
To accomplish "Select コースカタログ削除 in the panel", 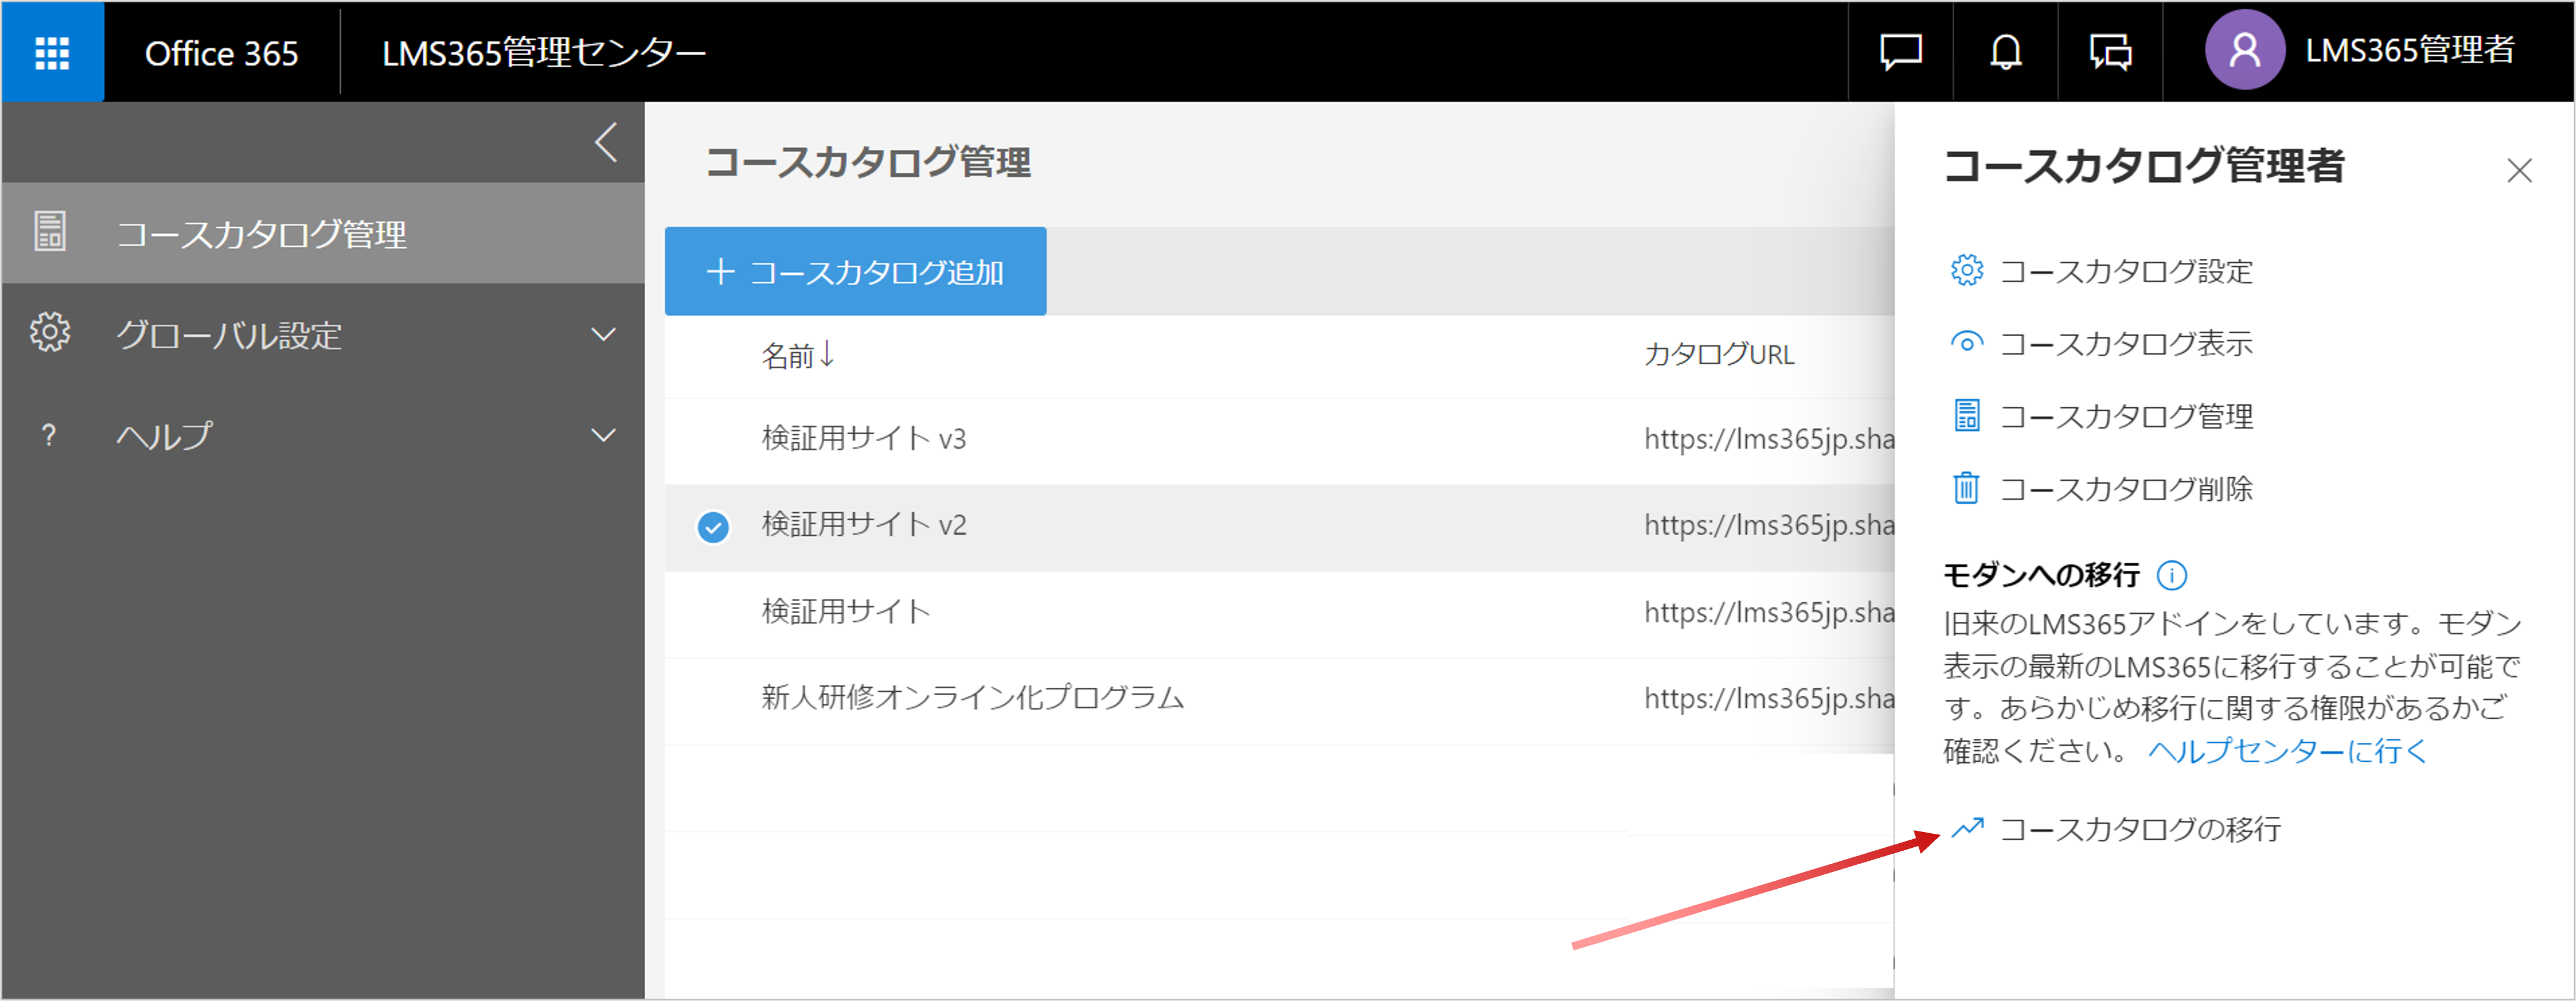I will click(2126, 489).
